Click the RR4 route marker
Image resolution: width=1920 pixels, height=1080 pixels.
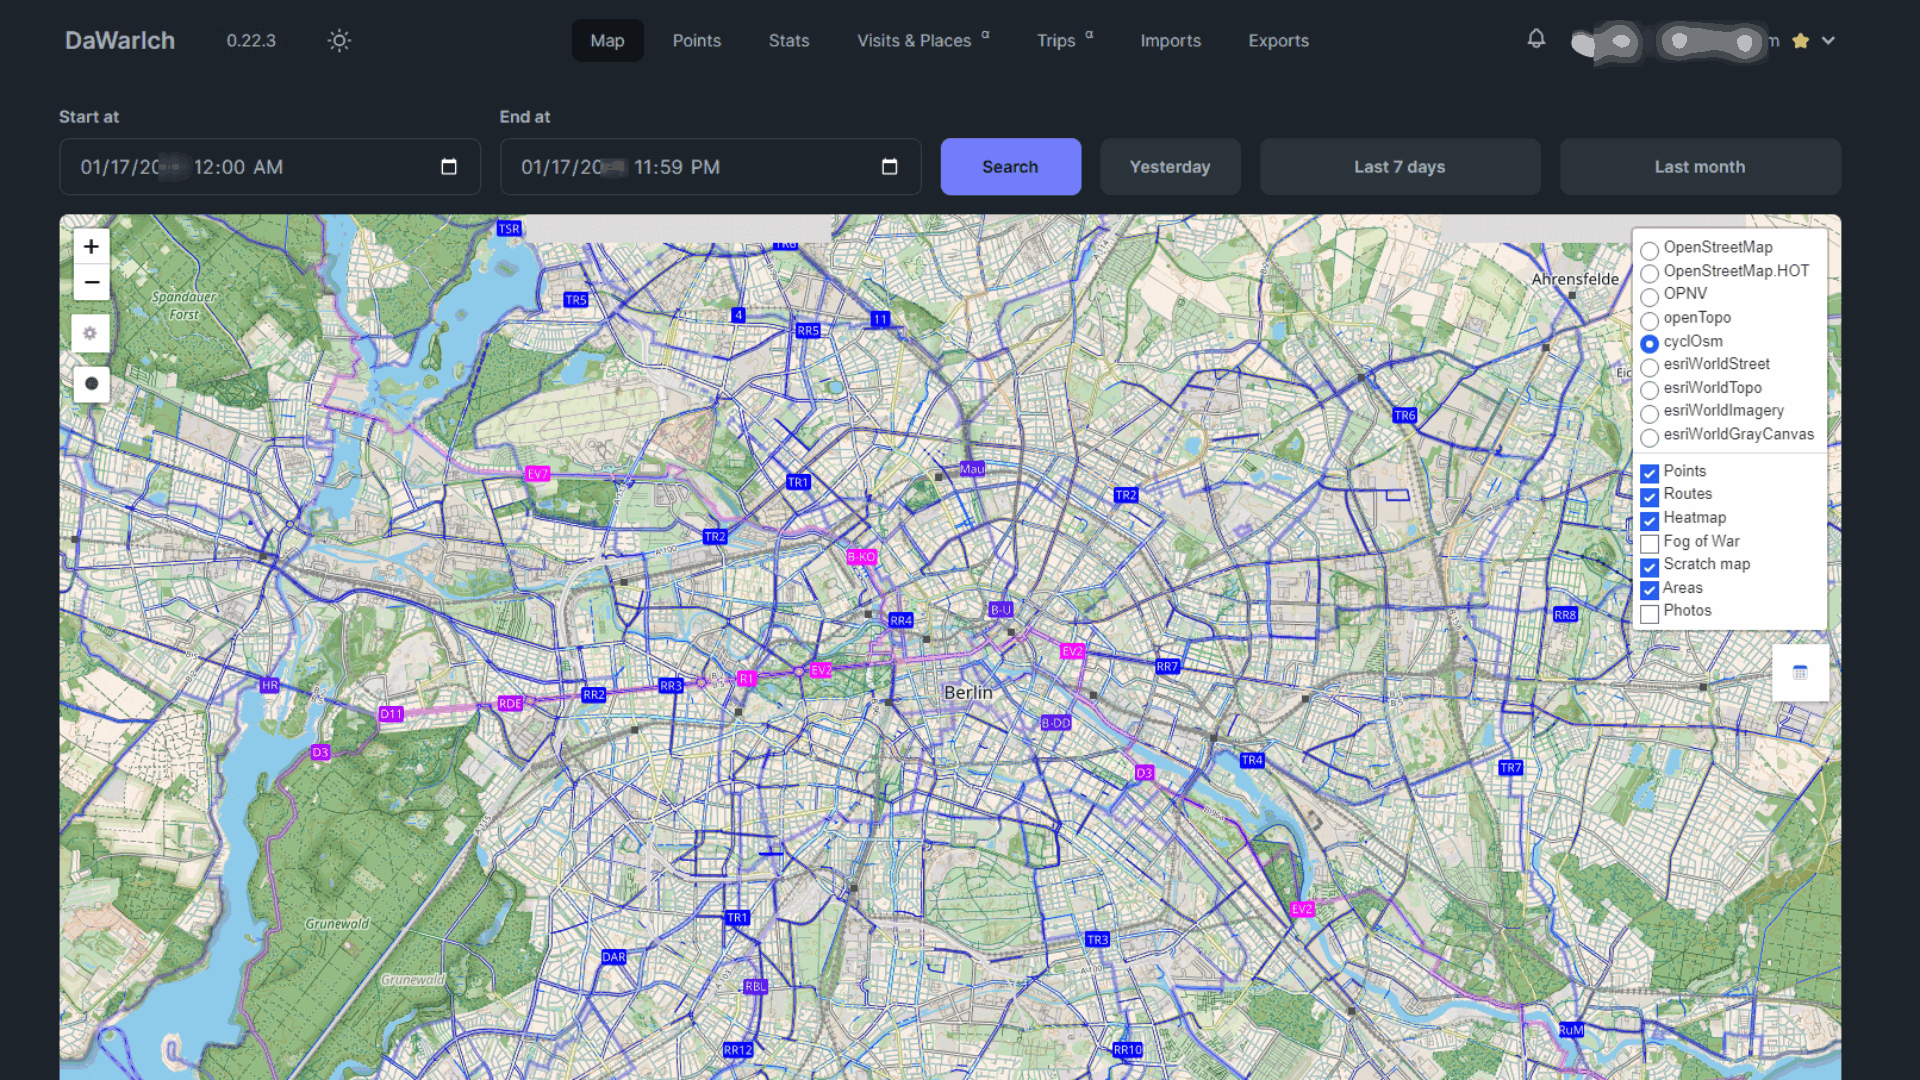coord(901,620)
